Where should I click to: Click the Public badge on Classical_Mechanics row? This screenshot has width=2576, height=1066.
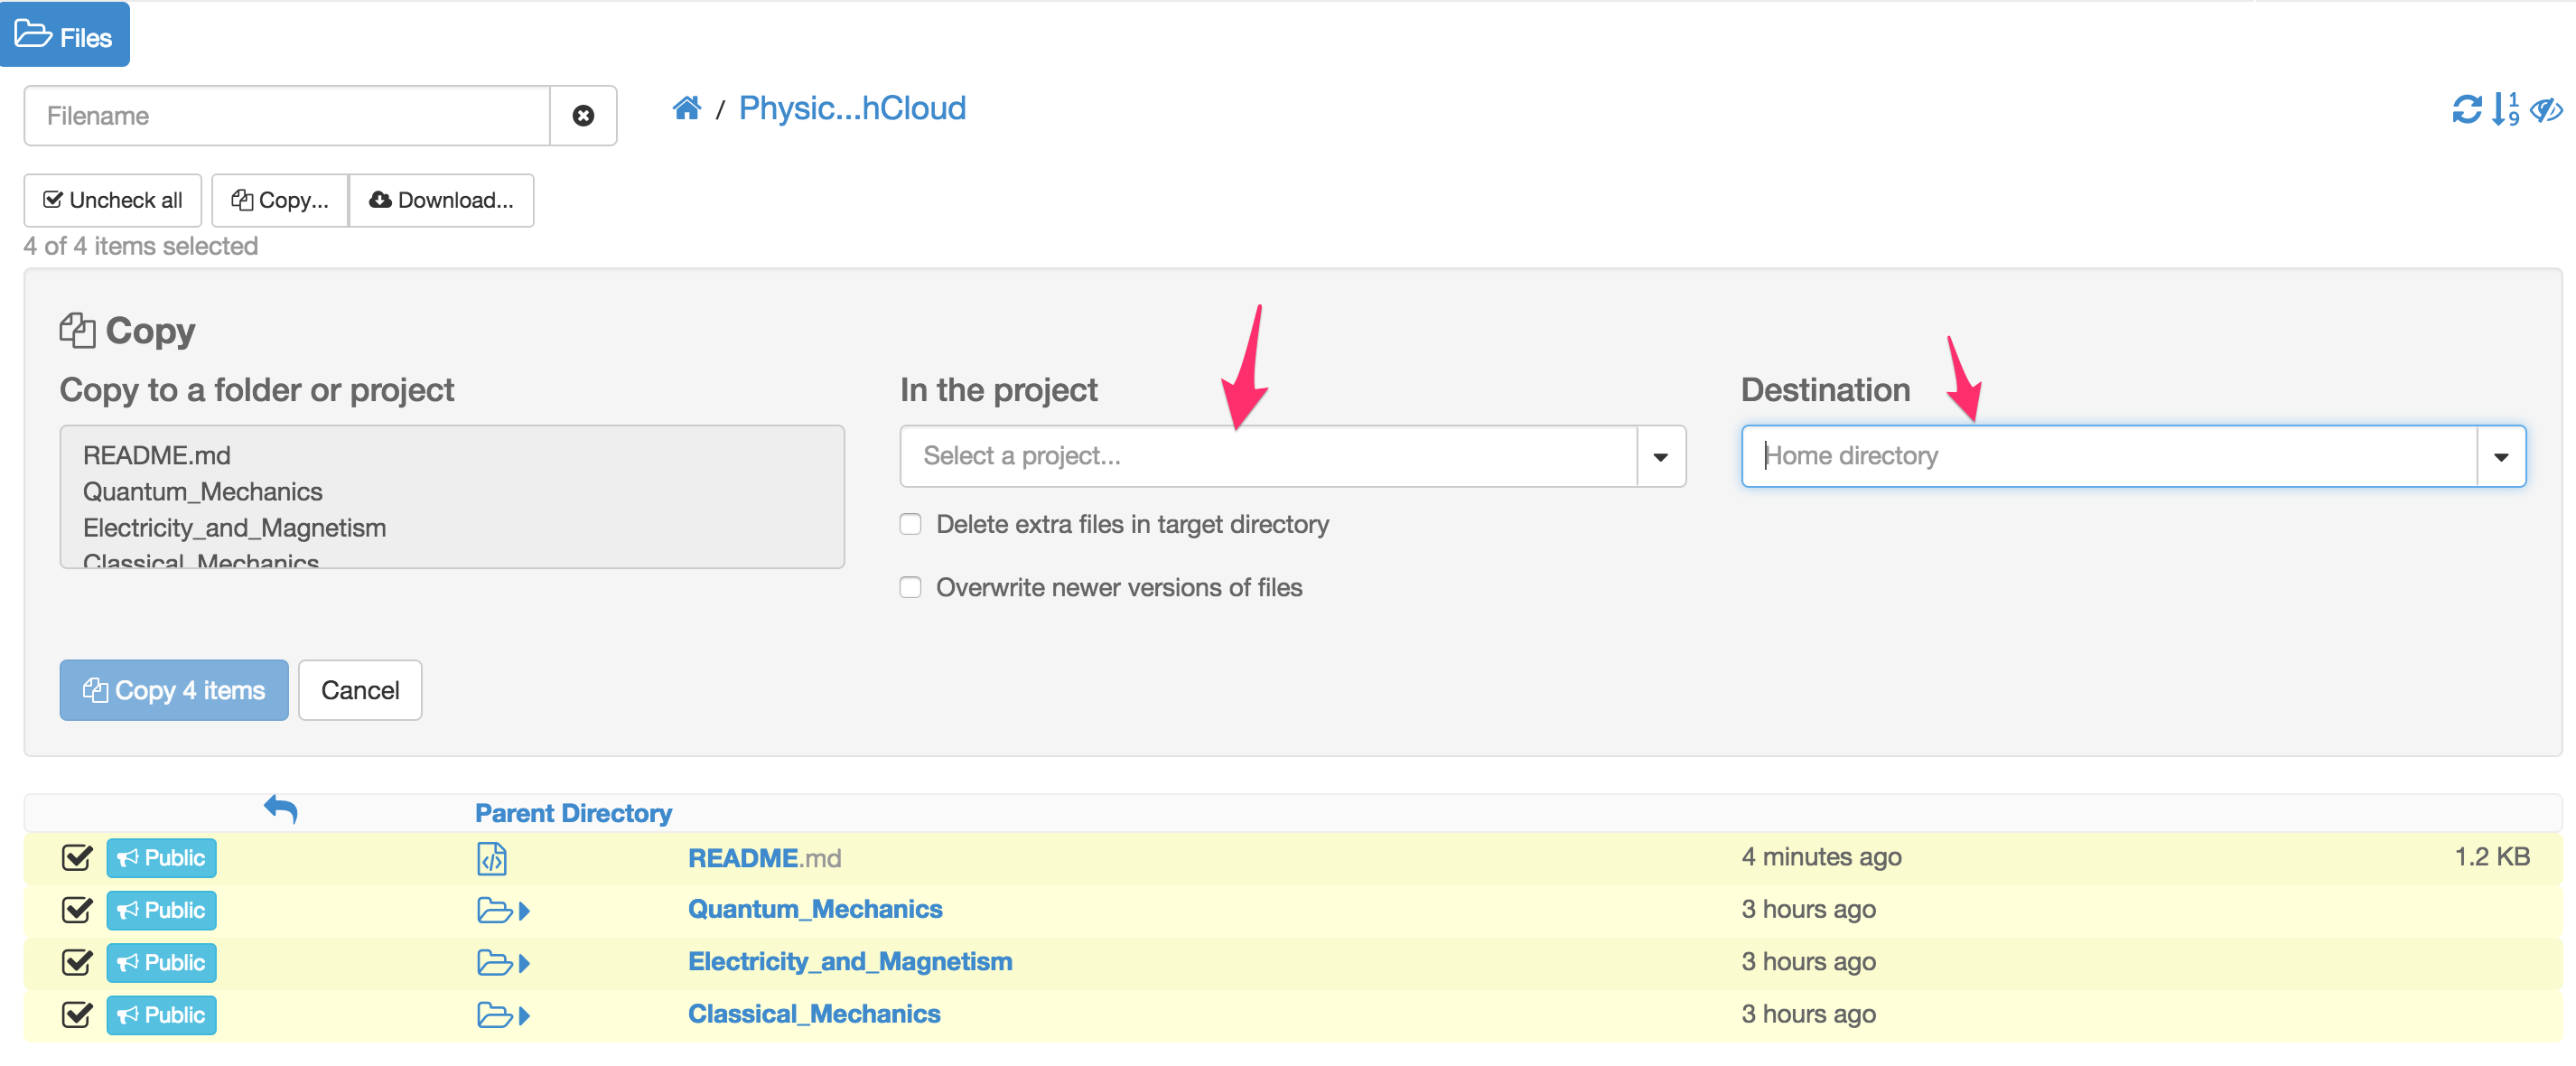pos(161,1014)
